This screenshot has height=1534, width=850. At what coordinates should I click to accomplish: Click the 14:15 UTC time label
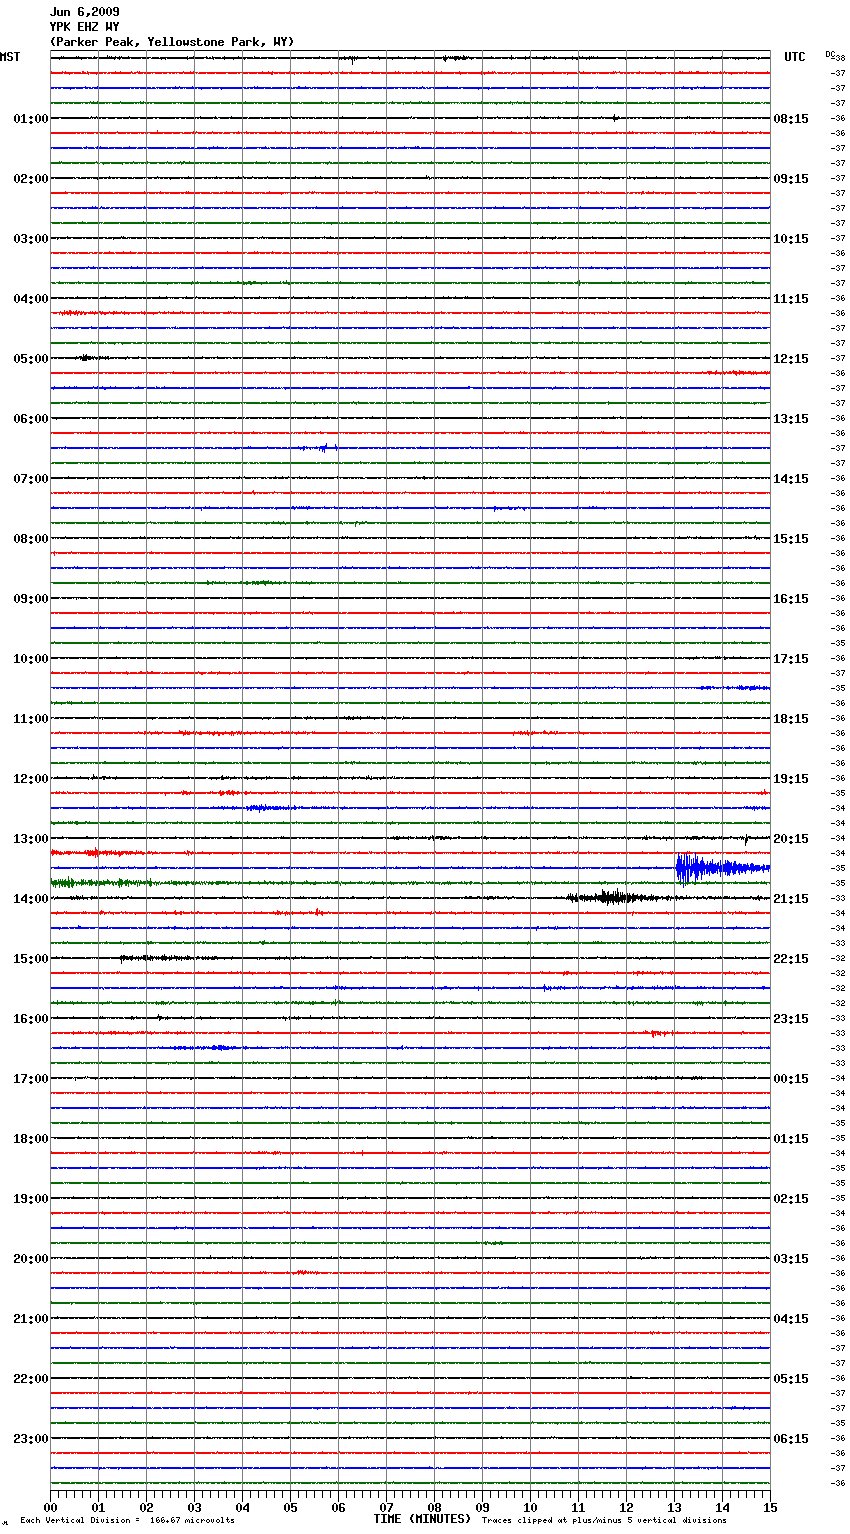point(791,479)
